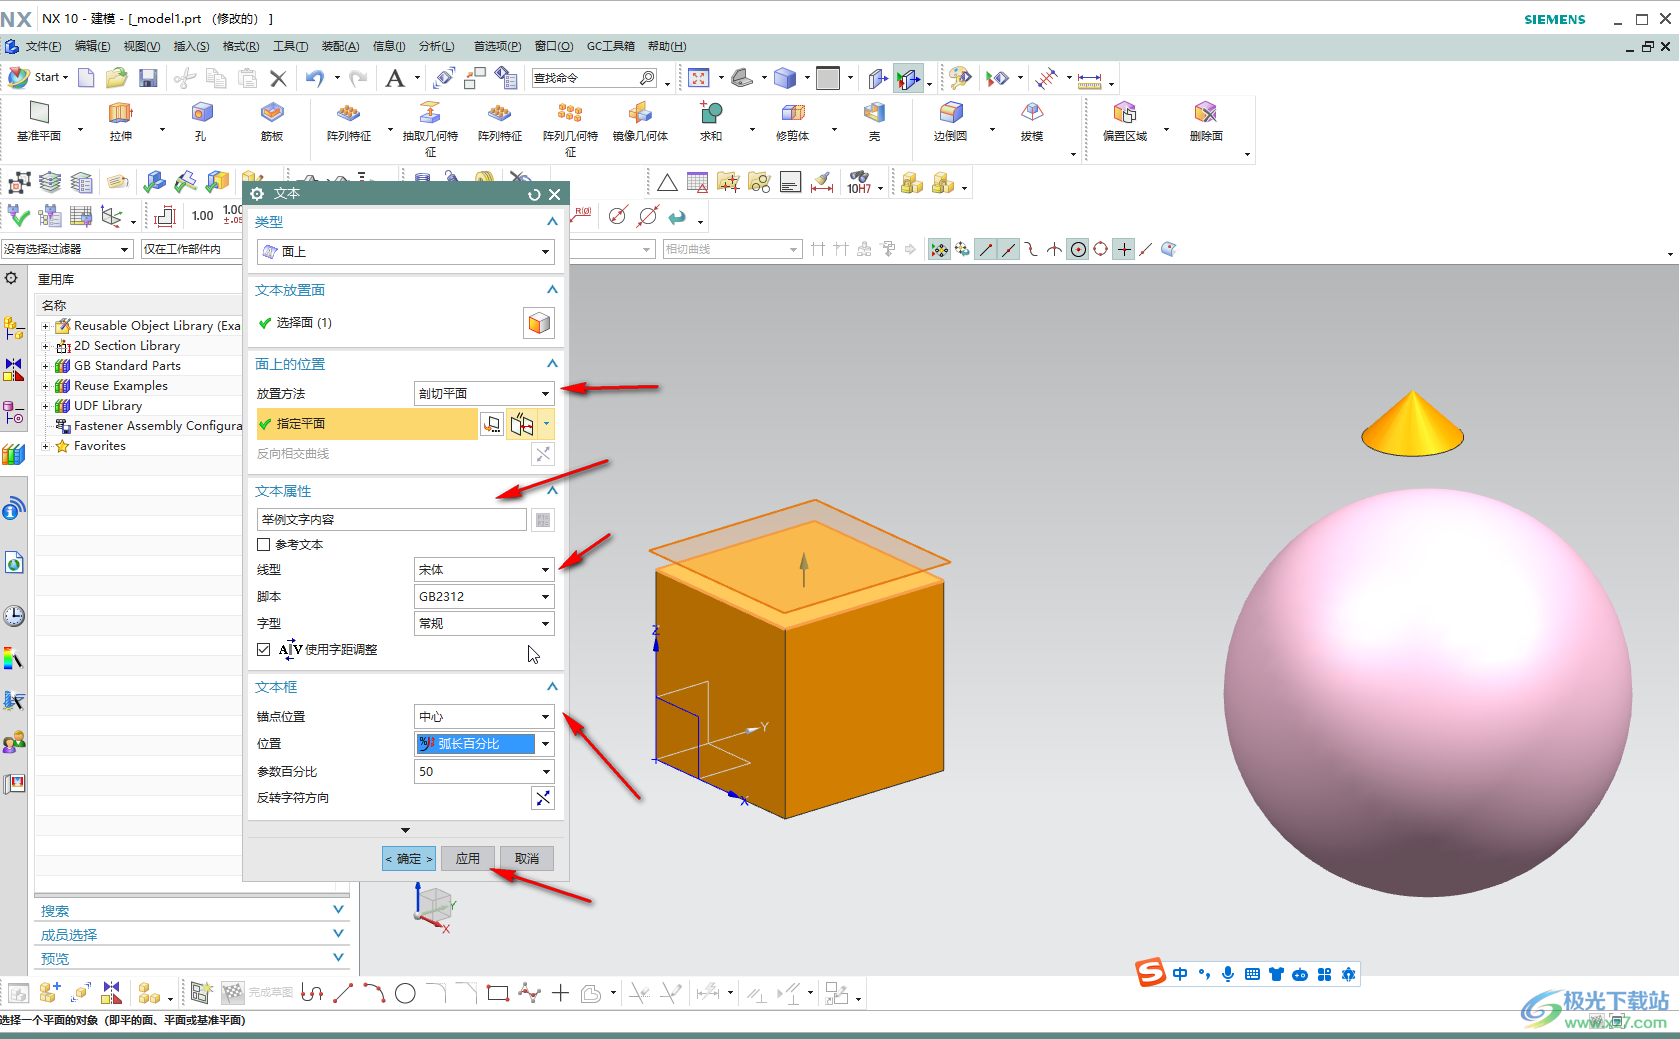The width and height of the screenshot is (1680, 1039).
Task: Open the 锚点位置 dropdown
Action: pos(484,717)
